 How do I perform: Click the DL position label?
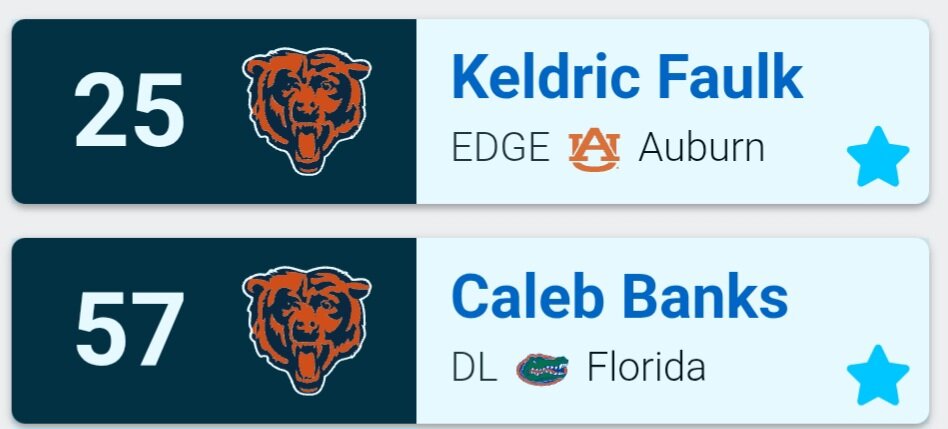point(474,368)
